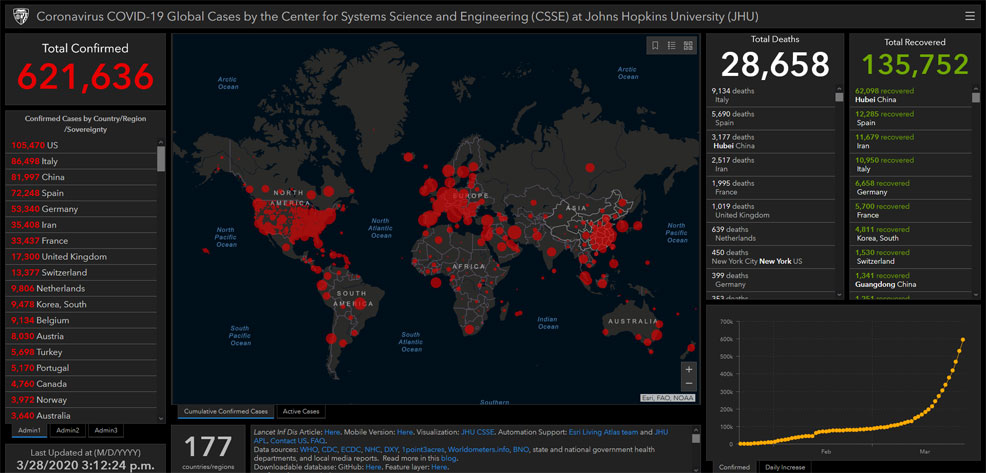The width and height of the screenshot is (986, 473).
Task: Open the BNO data source link
Action: [521, 450]
